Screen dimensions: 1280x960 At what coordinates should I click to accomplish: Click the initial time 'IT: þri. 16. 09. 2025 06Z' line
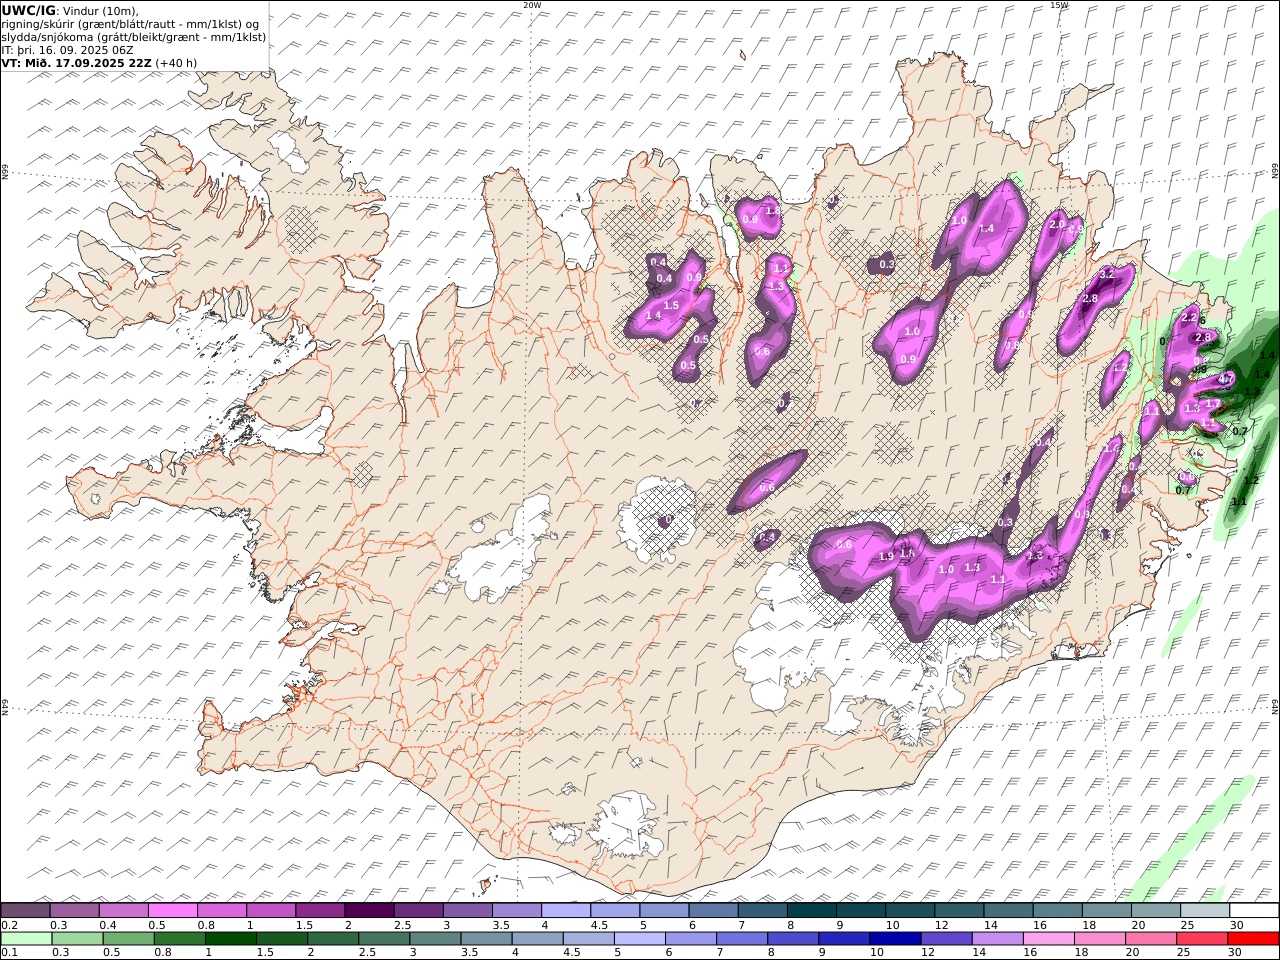pyautogui.click(x=67, y=50)
